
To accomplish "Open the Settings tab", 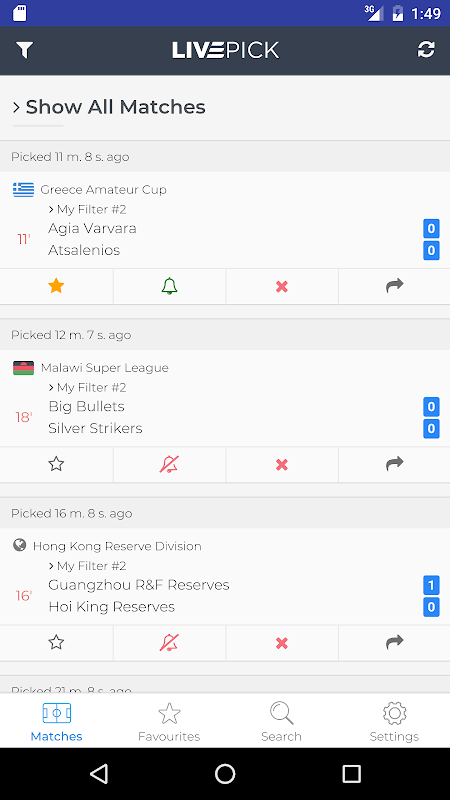I will tap(394, 721).
